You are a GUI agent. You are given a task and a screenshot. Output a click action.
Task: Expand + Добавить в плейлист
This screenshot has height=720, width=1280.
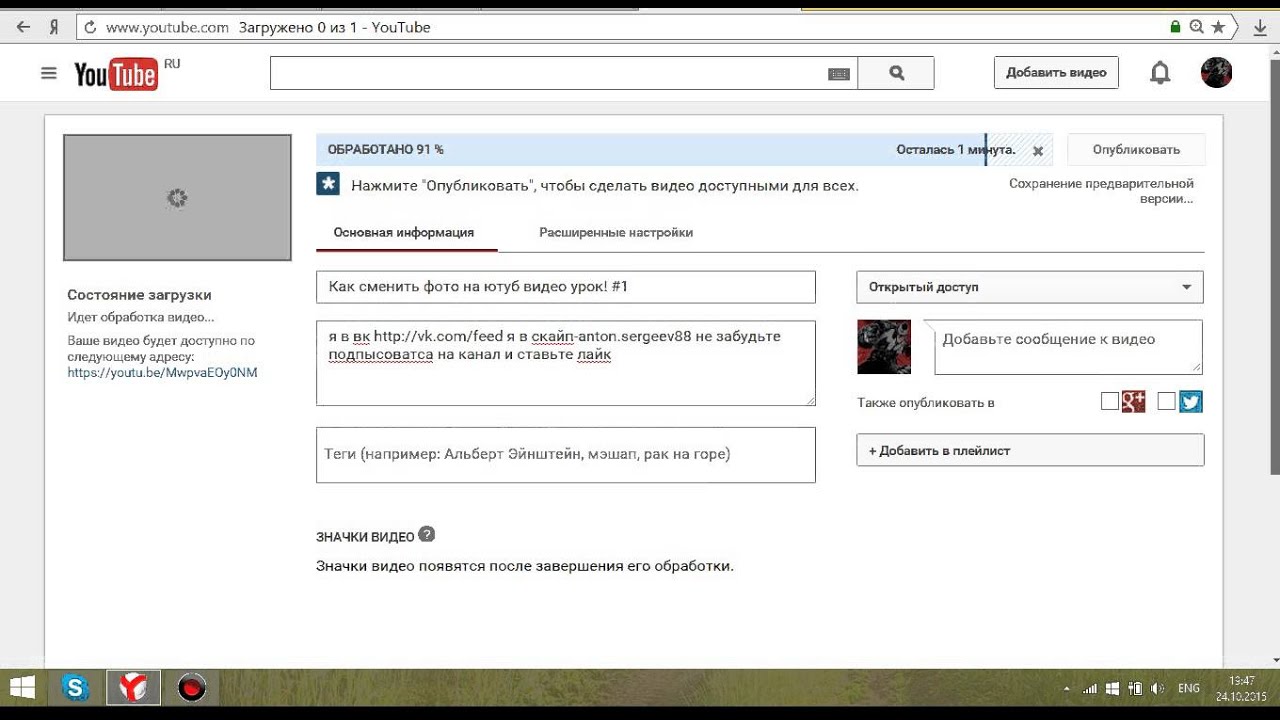point(1030,450)
